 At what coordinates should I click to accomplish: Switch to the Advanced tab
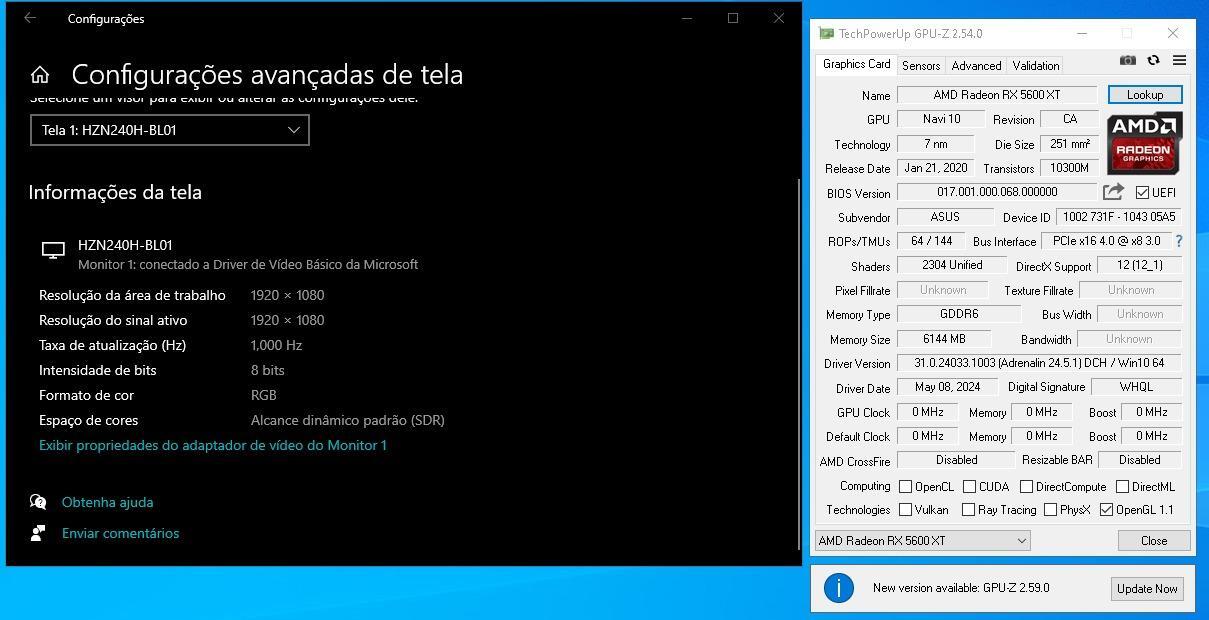976,66
